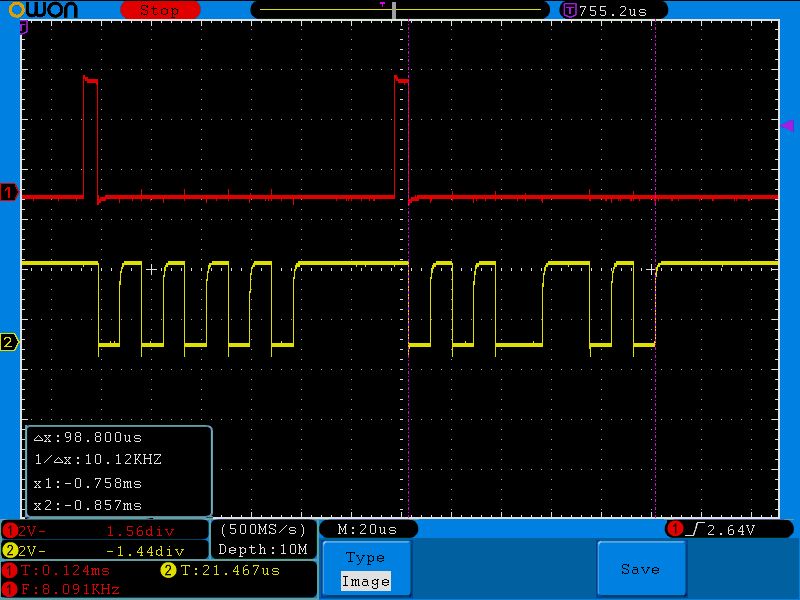Click inside the cursor measurement box
The image size is (800, 600).
pos(120,470)
